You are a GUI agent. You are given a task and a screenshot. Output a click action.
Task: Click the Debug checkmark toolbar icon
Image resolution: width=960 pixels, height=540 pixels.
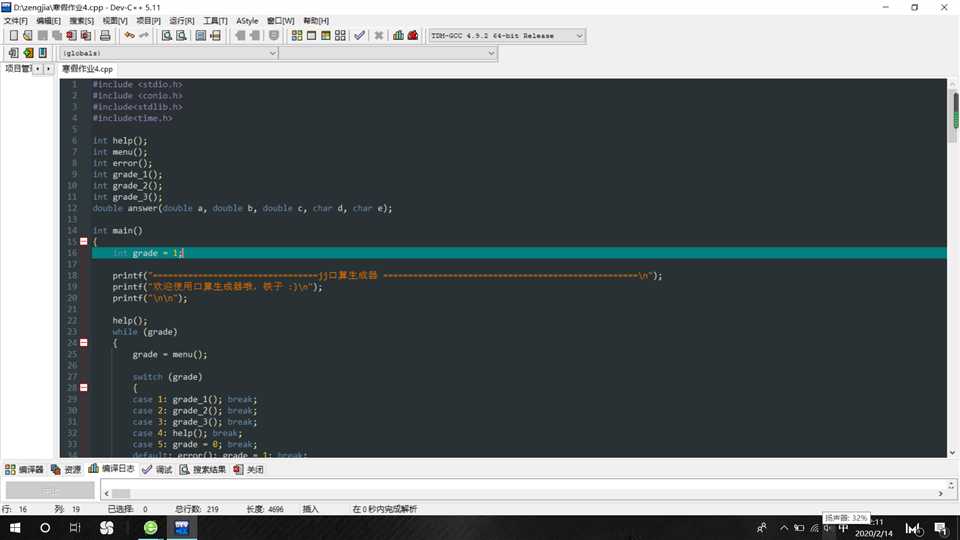tap(359, 36)
